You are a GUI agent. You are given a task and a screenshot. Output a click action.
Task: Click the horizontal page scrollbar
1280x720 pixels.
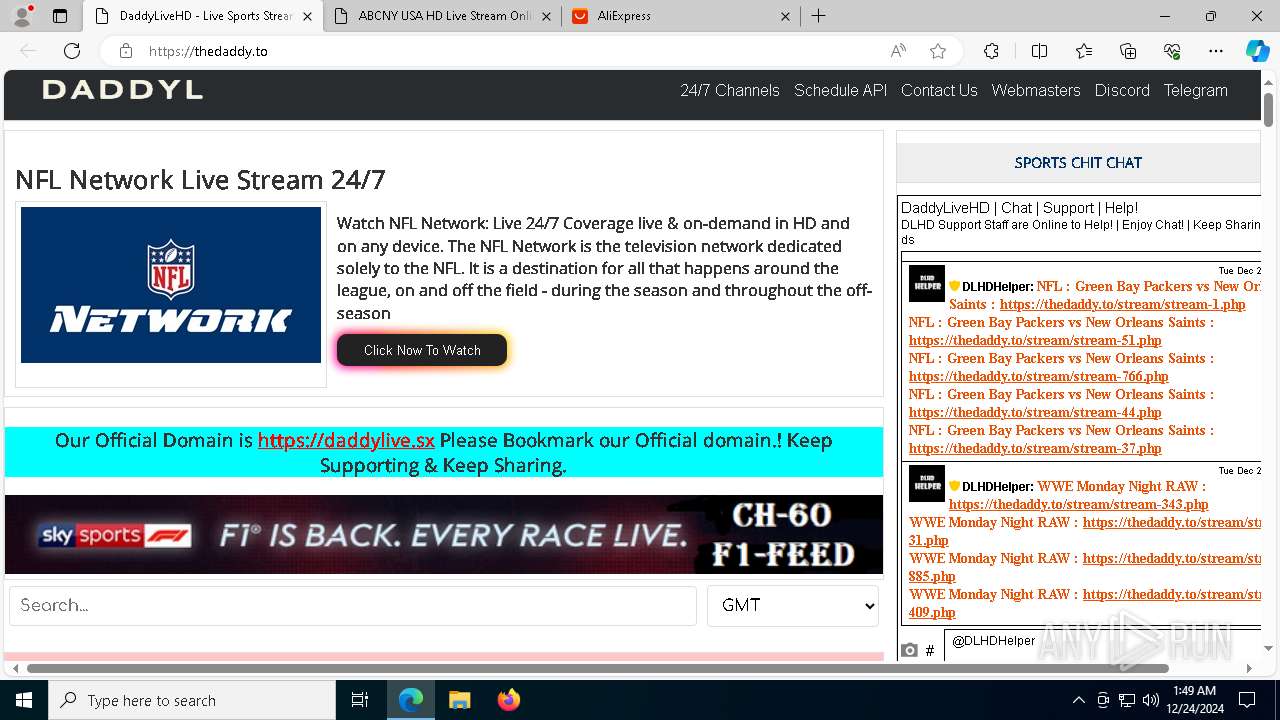click(598, 668)
